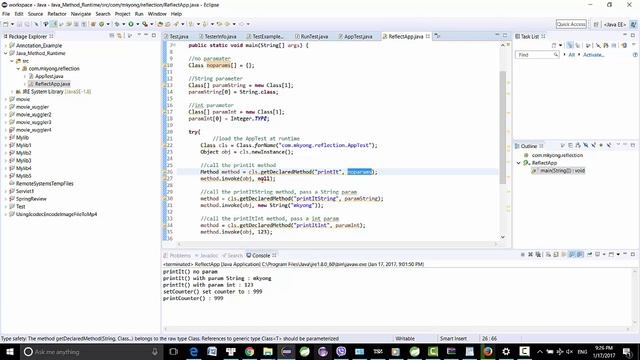Viewport: 640px width, 360px height.
Task: Open the Refactor menu
Action: 57,13
